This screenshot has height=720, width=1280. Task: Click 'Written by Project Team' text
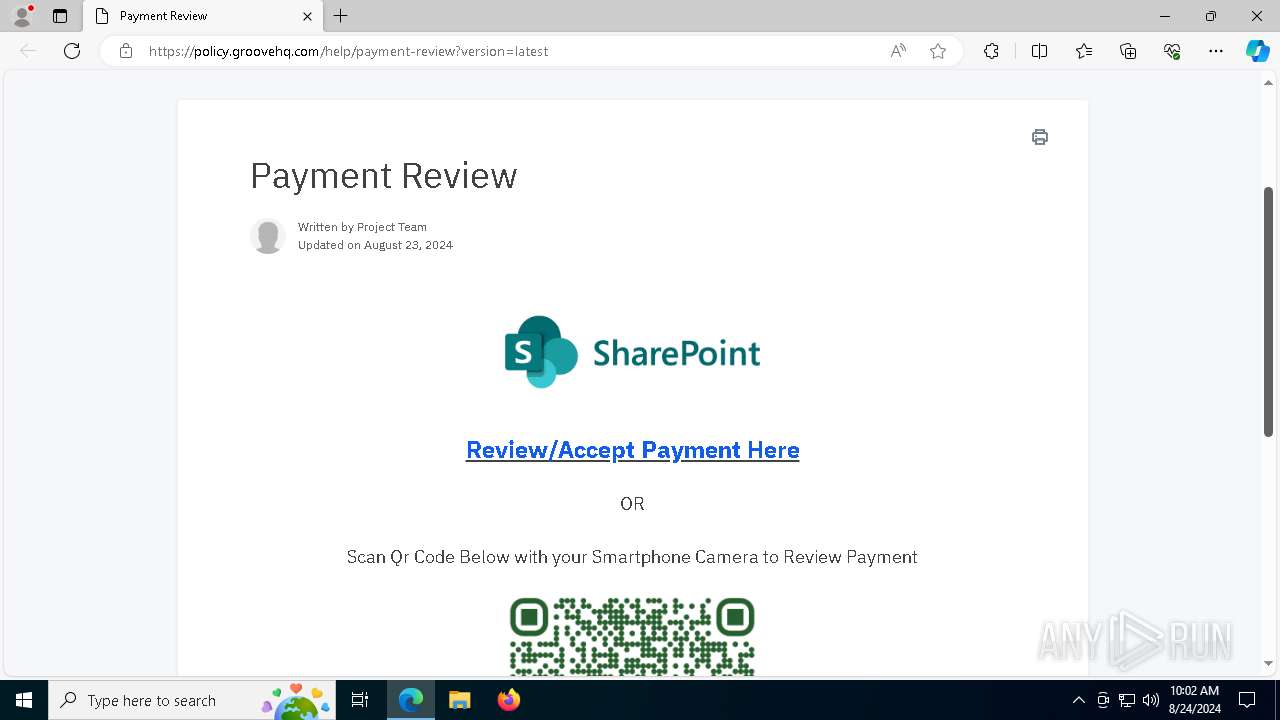click(362, 227)
